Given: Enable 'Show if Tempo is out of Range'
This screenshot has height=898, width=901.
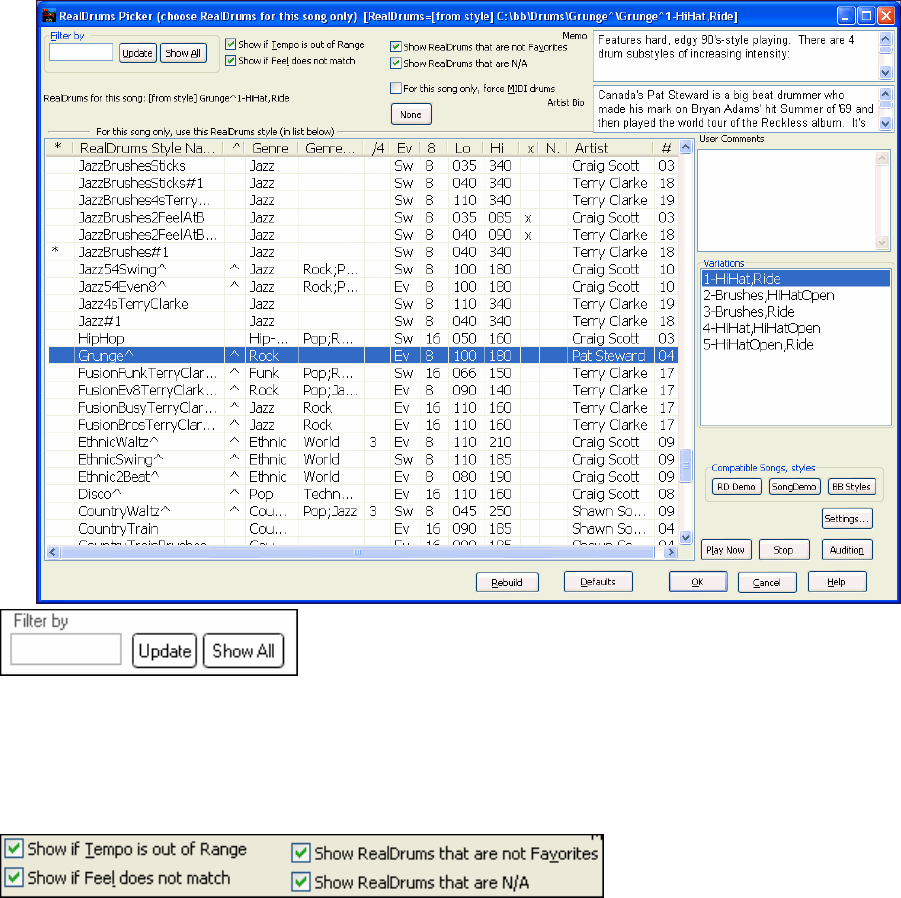Looking at the screenshot, I should pos(231,45).
